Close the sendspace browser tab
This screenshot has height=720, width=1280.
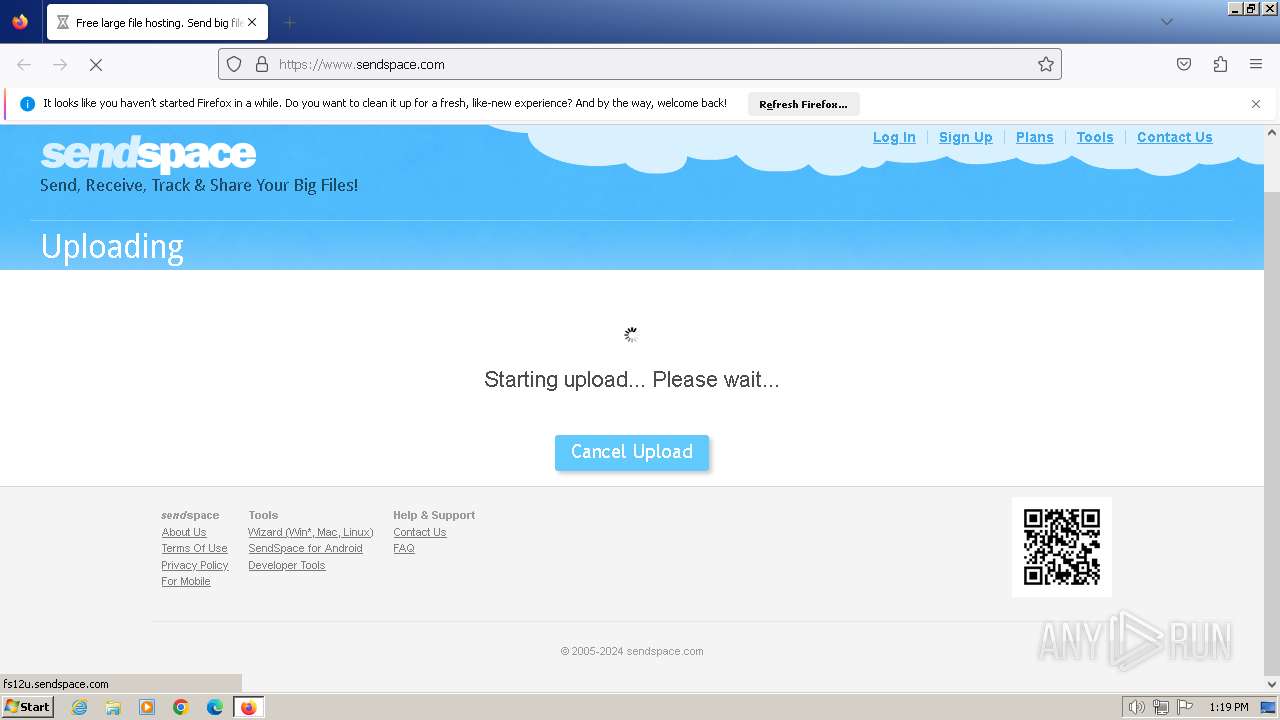point(252,22)
